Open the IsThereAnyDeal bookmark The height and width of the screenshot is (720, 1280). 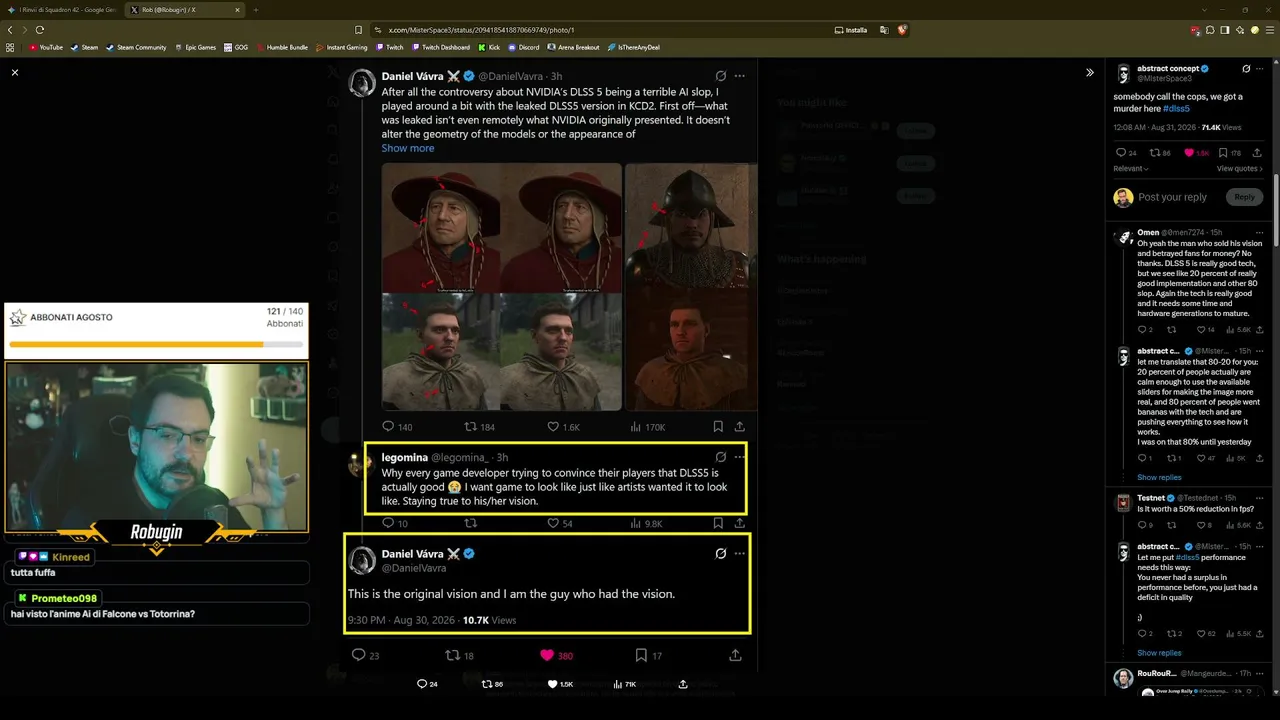[633, 47]
